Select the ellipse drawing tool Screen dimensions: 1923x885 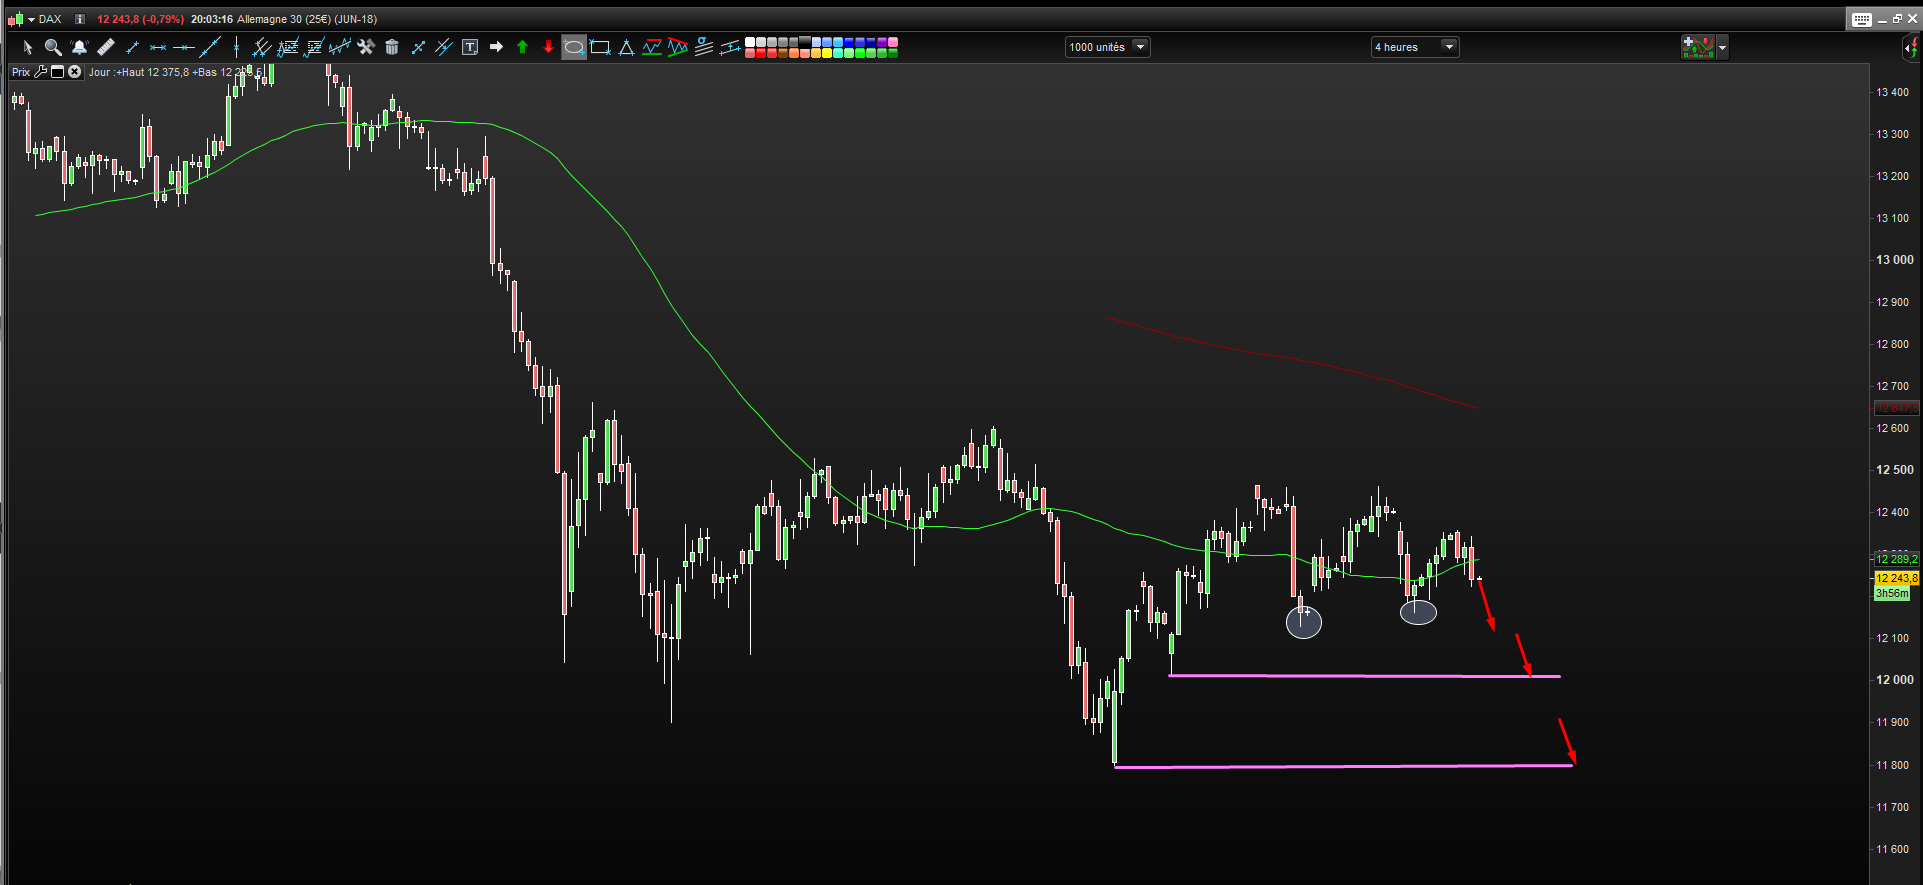pos(574,47)
